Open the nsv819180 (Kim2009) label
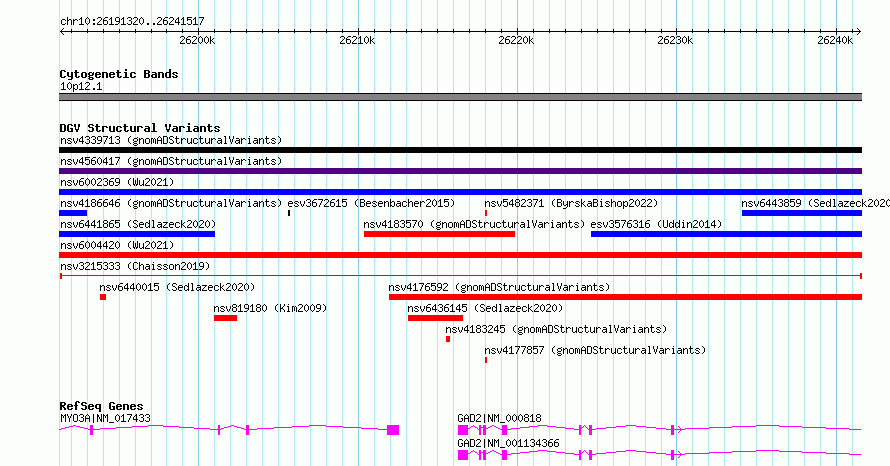The height and width of the screenshot is (466, 890). (270, 308)
